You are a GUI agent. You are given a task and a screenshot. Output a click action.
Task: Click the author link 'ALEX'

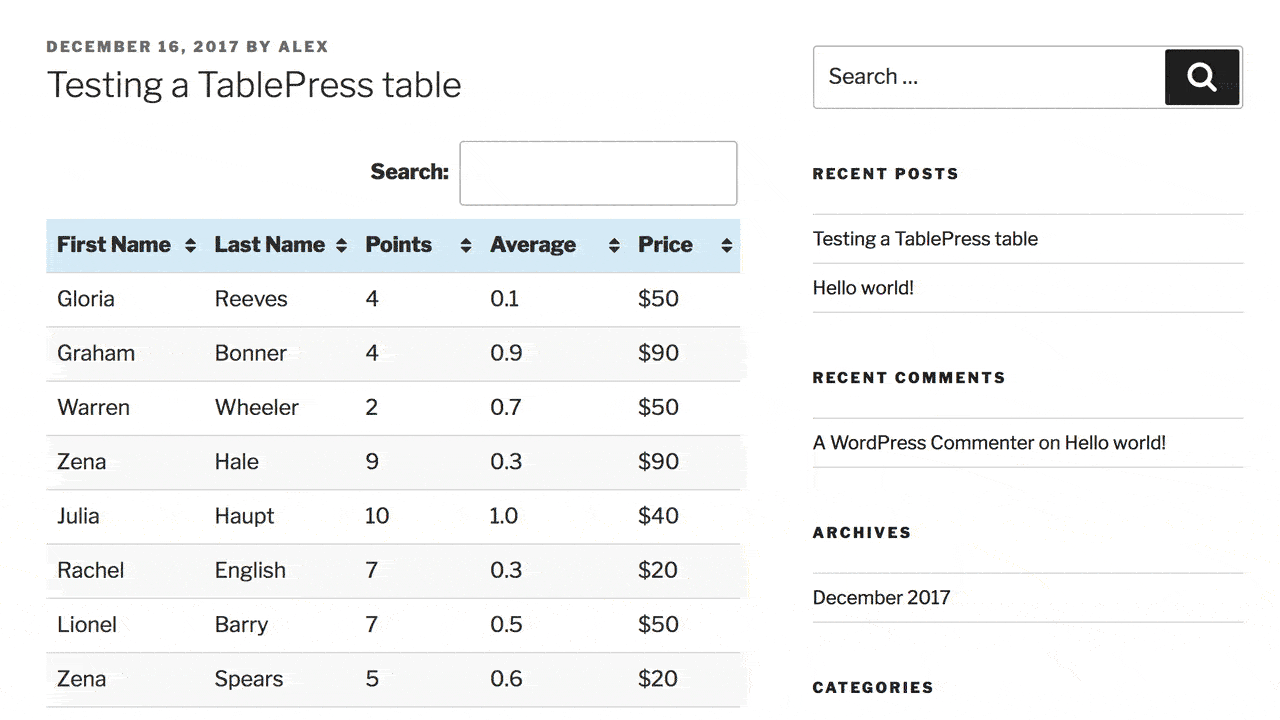point(303,46)
